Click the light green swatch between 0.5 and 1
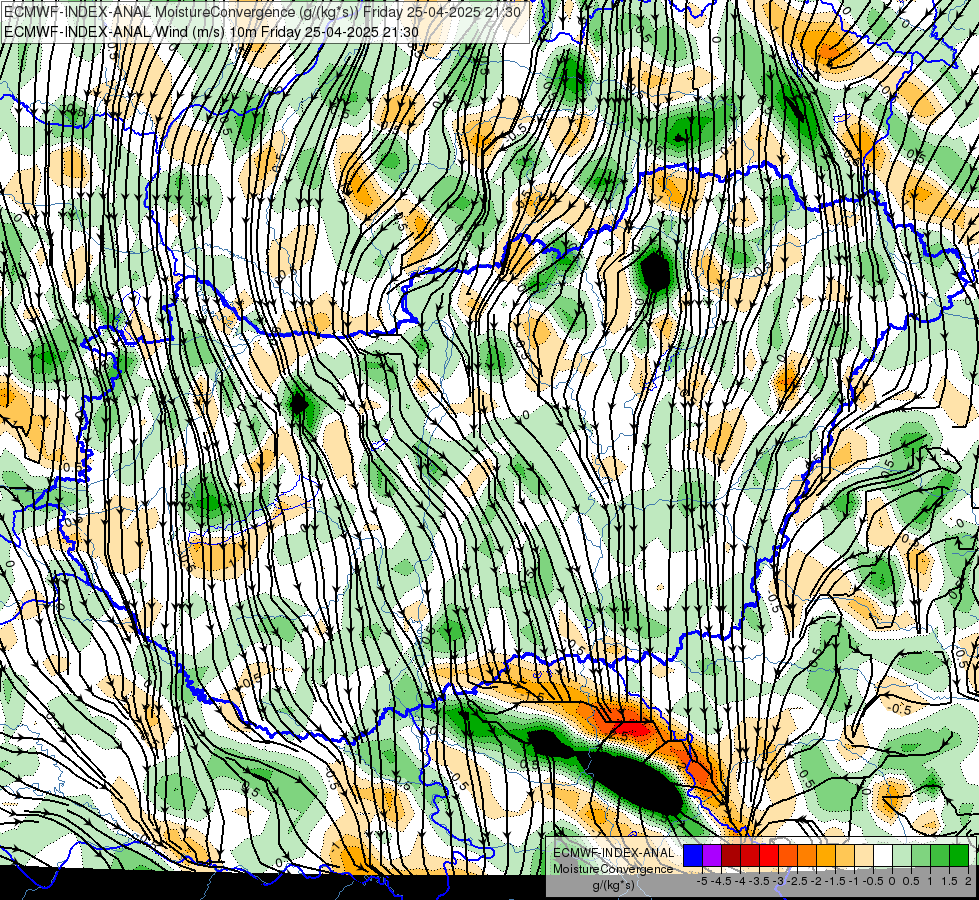 point(921,856)
